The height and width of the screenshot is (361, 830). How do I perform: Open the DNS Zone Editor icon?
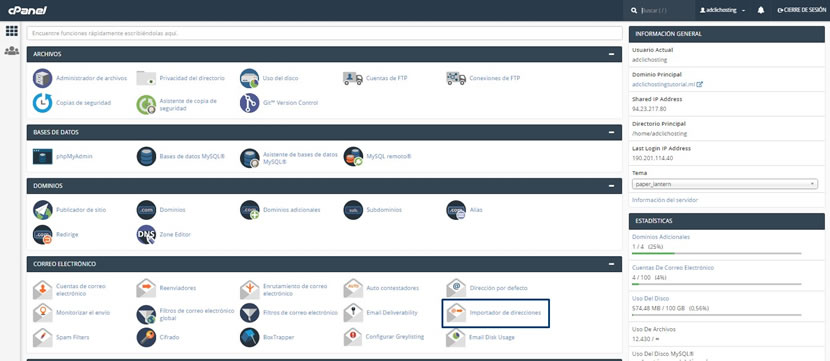coord(146,234)
